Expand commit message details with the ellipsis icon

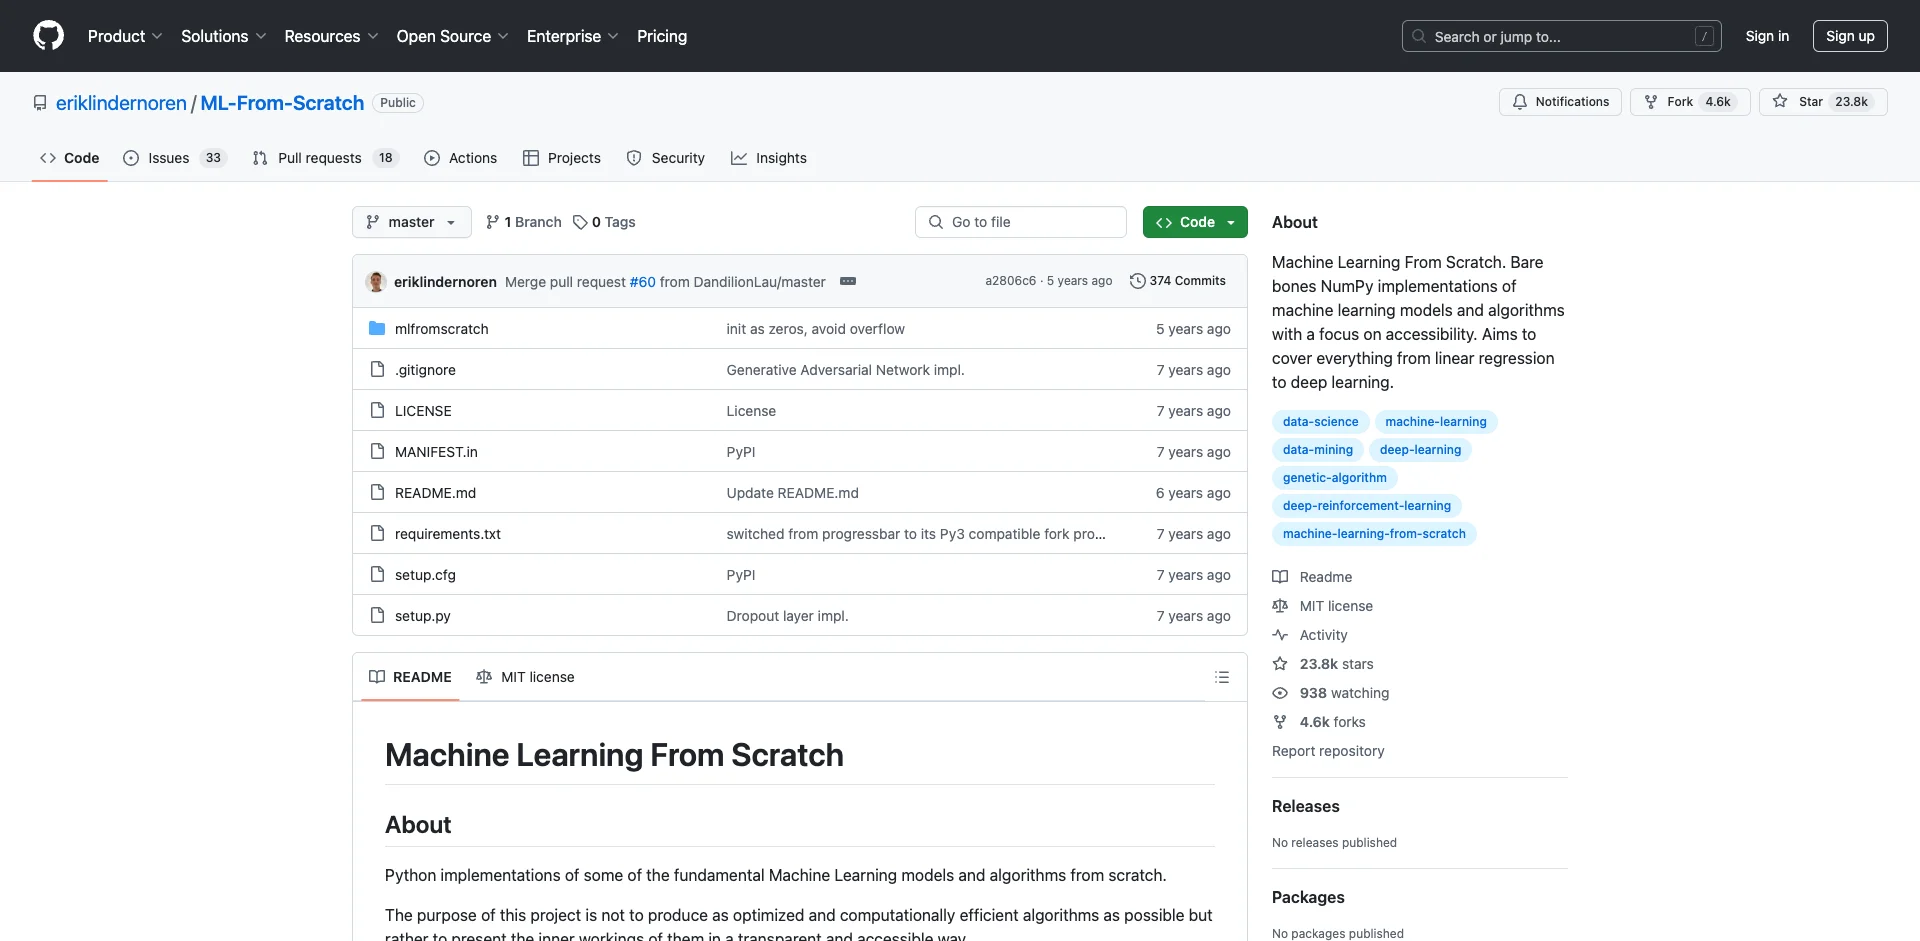848,281
